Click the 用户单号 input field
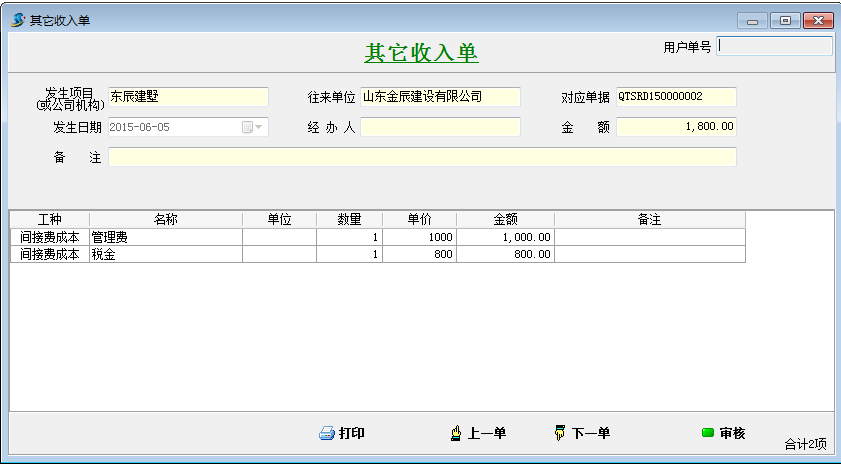The height and width of the screenshot is (466, 841). pyautogui.click(x=775, y=46)
